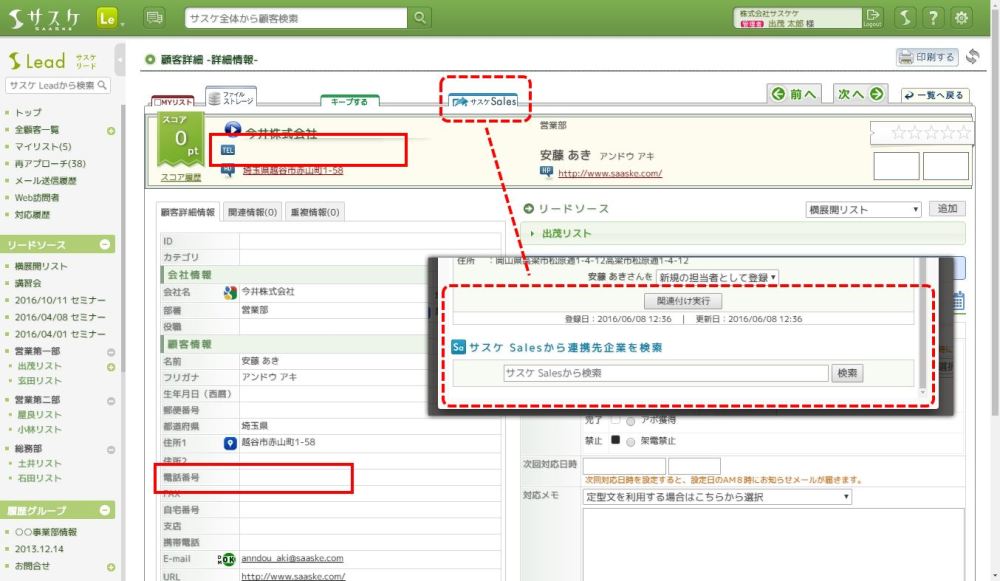
Task: Click the http://www.saaske.com/ HP link
Action: (x=609, y=173)
